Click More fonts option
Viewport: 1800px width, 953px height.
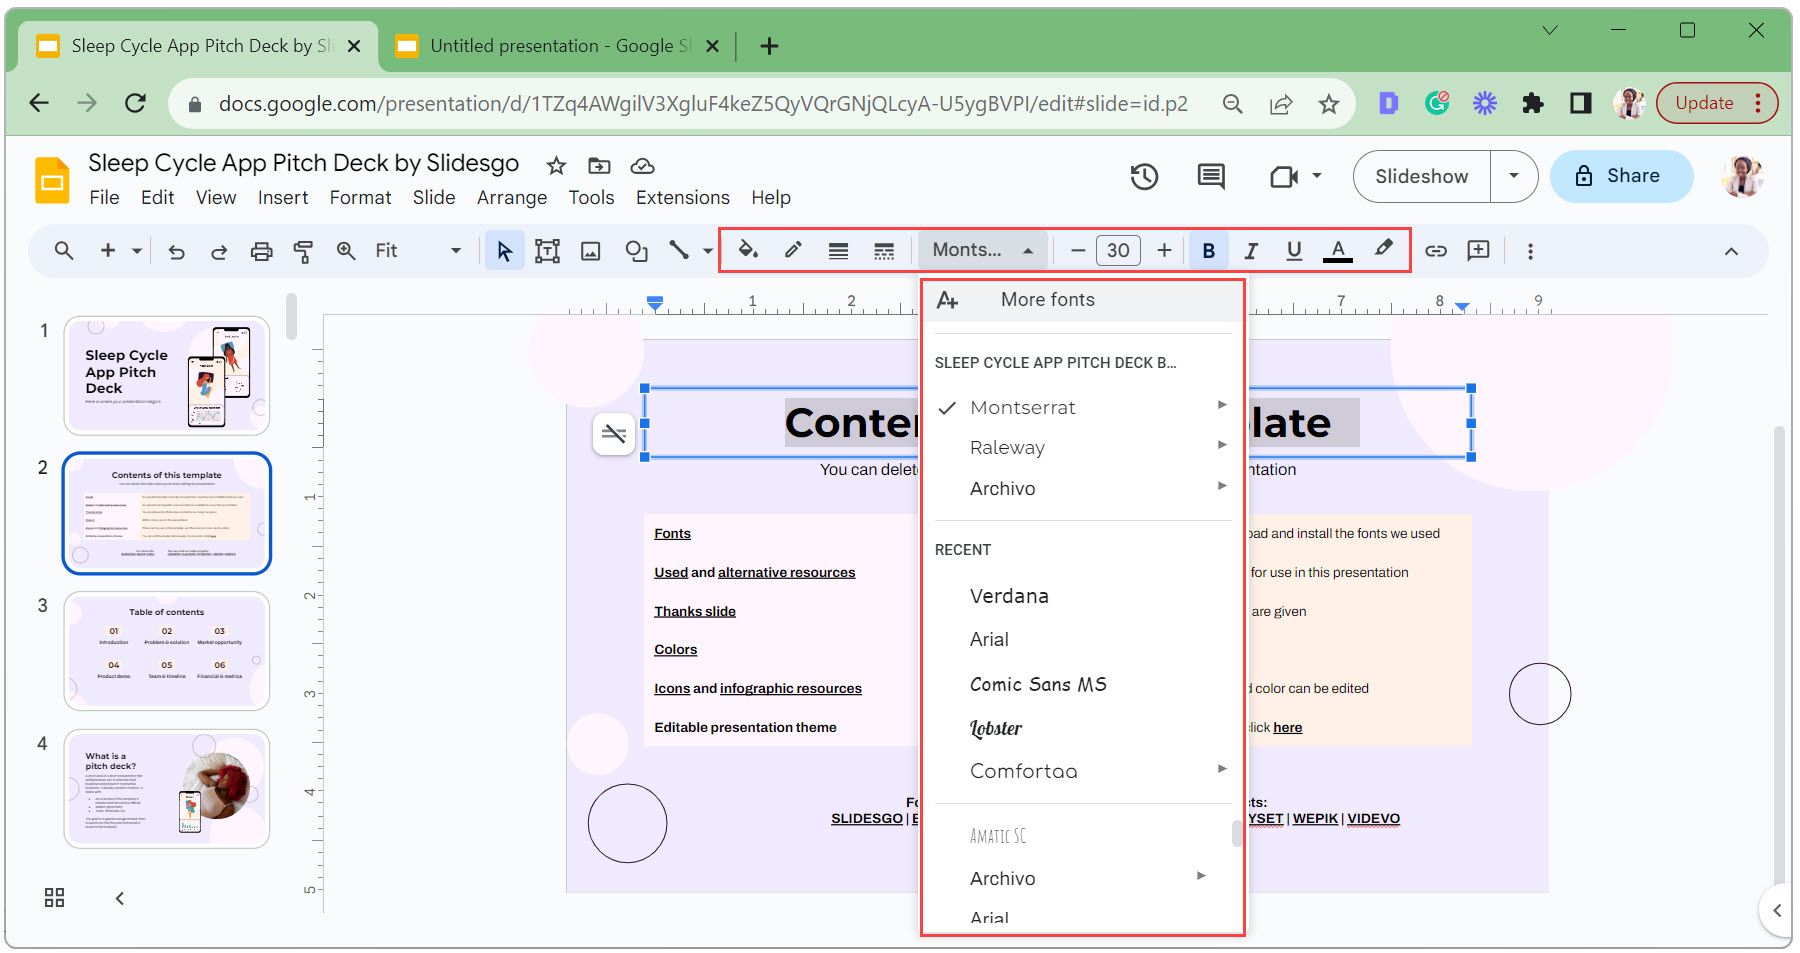[1047, 300]
